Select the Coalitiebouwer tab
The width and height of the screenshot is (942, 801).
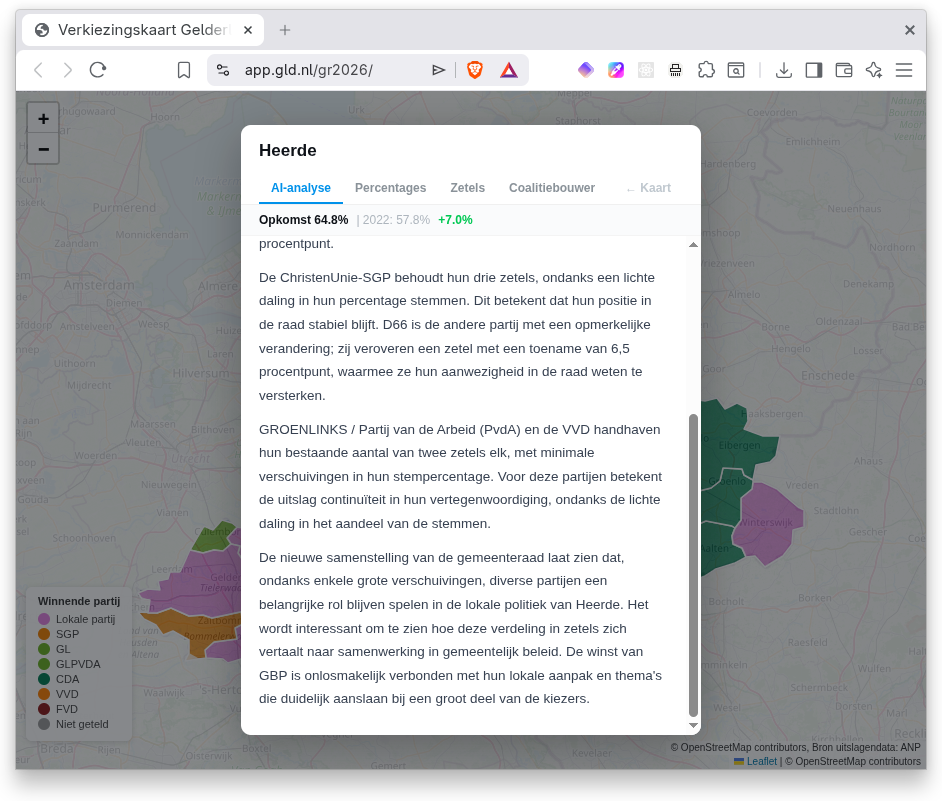coord(552,187)
